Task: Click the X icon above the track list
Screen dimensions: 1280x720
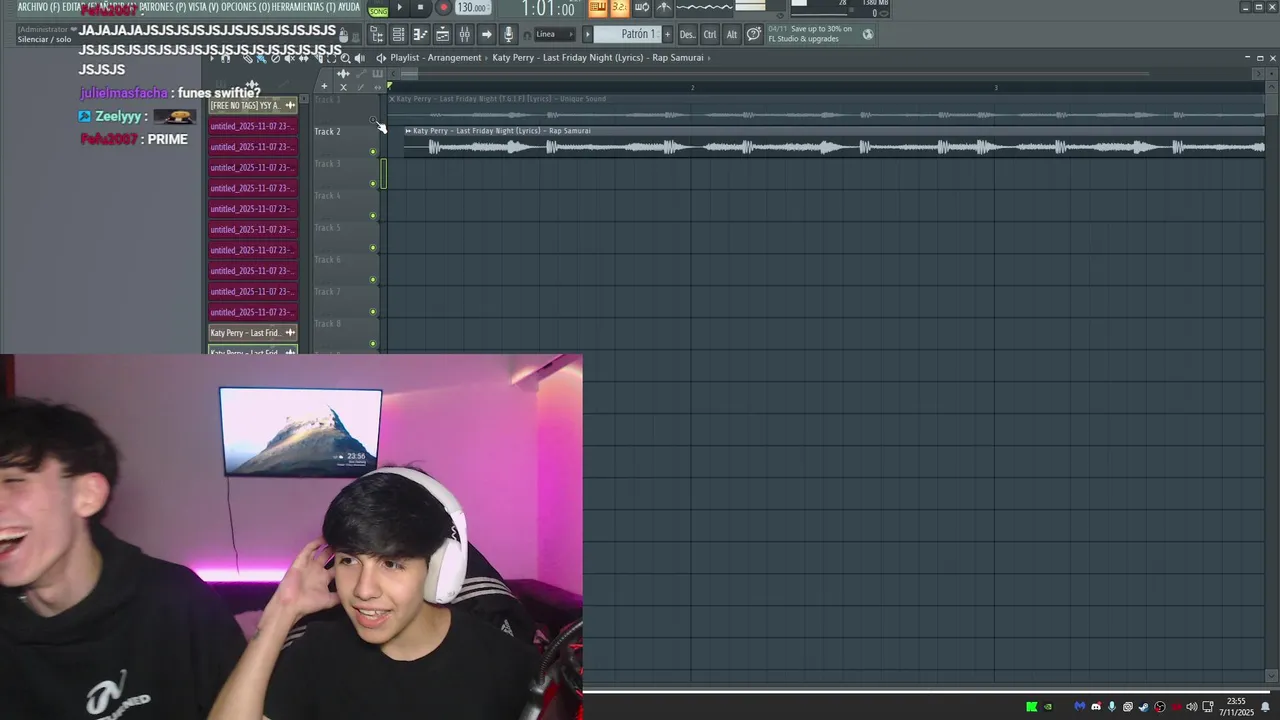Action: coord(343,87)
